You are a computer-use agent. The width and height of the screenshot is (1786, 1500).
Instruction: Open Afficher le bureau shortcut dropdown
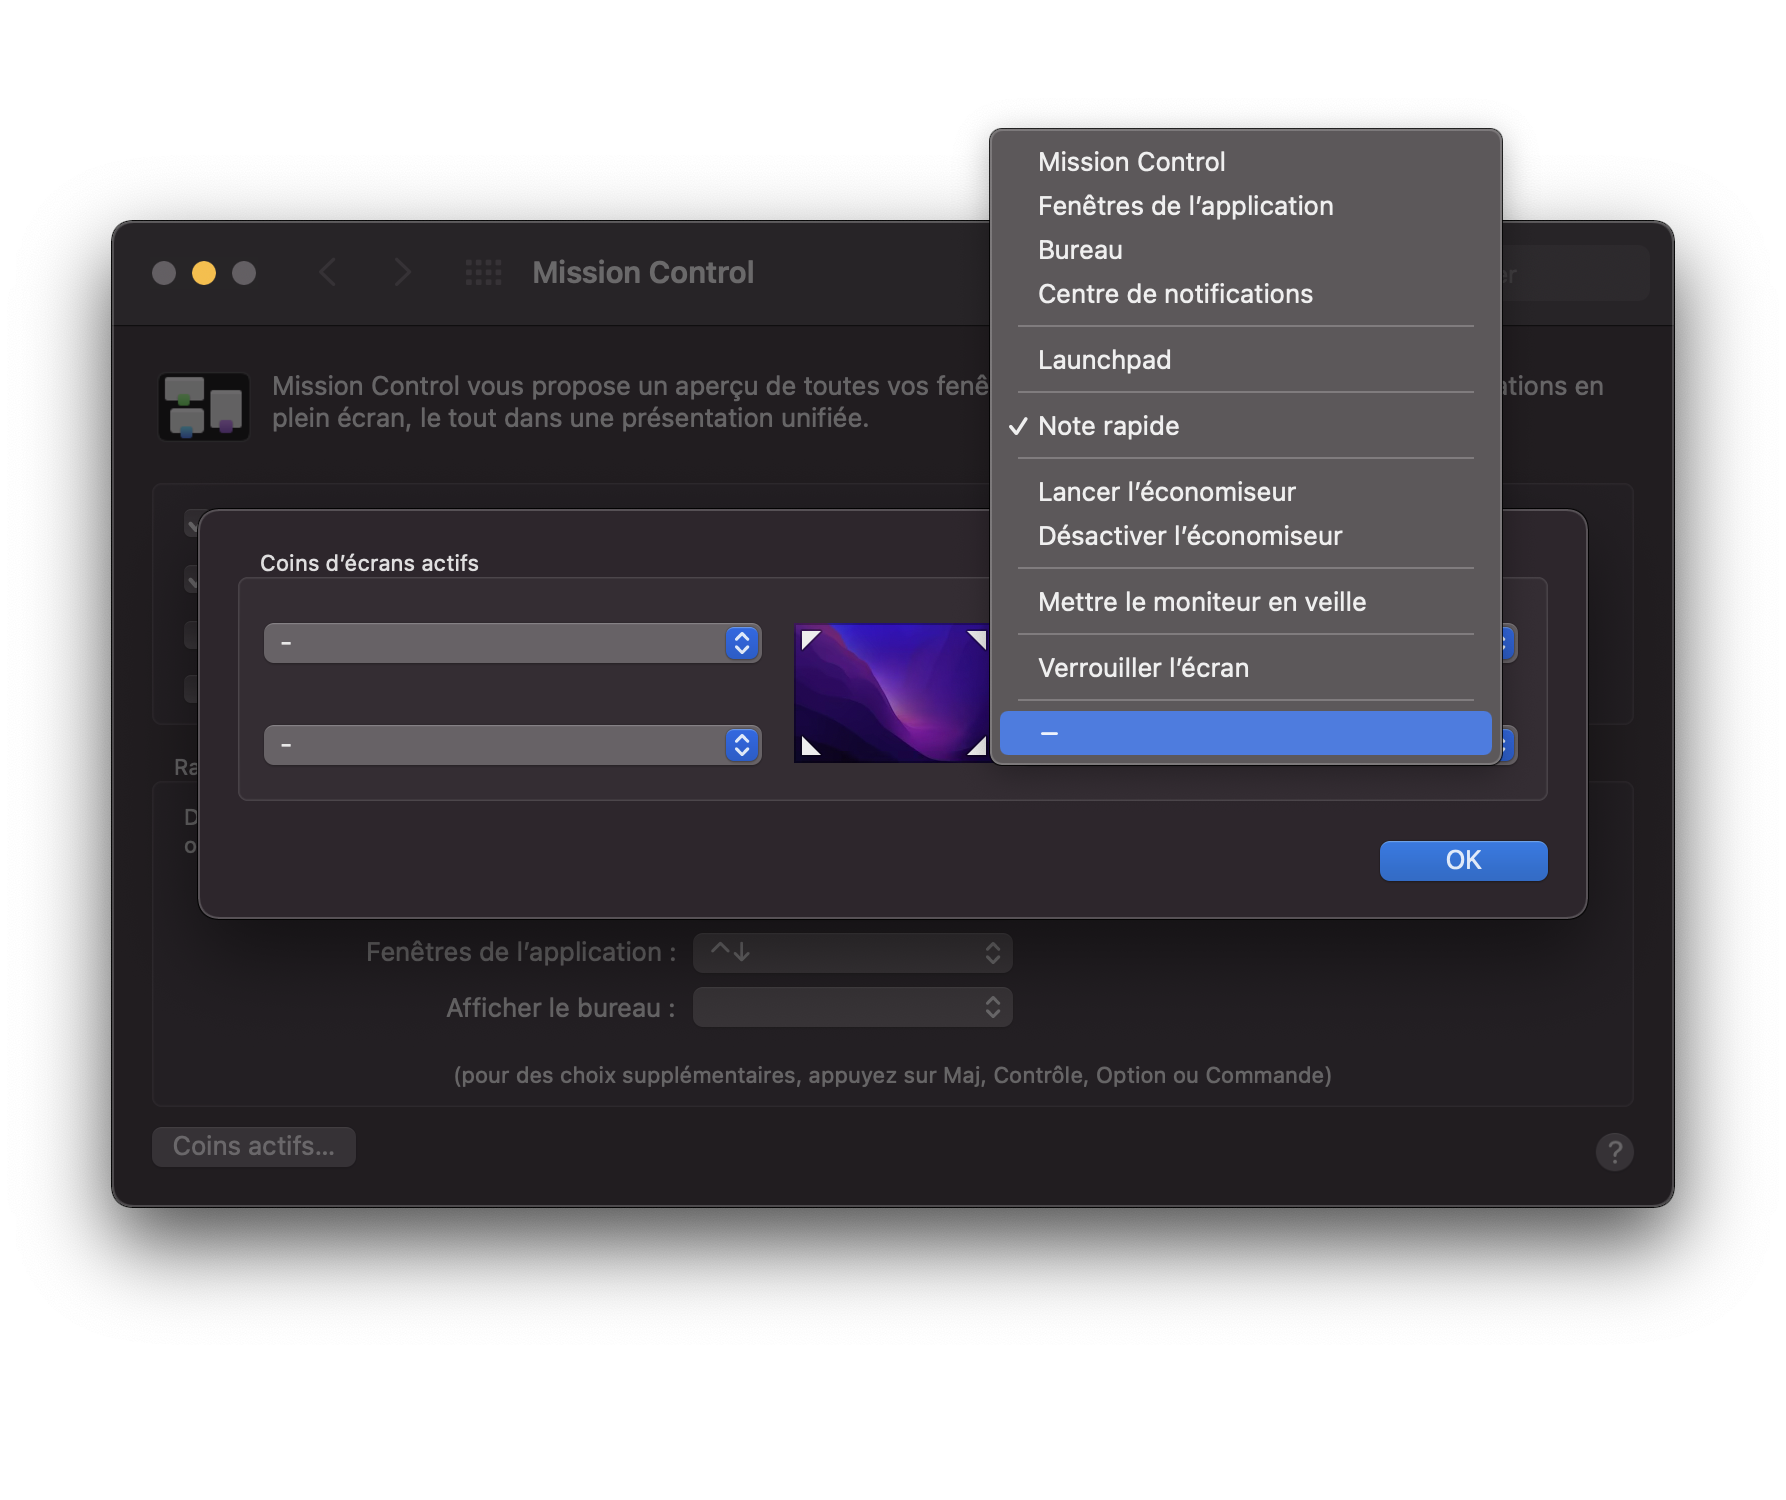pos(853,1007)
